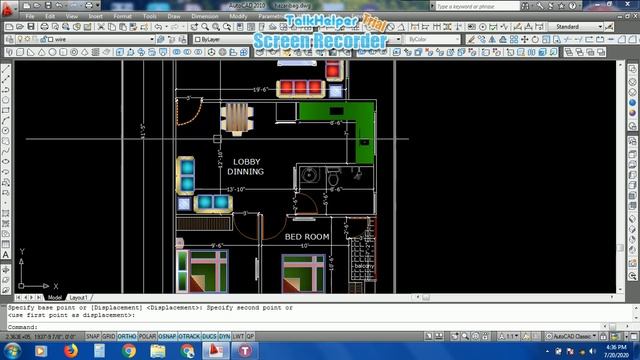Toggle QP quick properties button

coord(250,336)
